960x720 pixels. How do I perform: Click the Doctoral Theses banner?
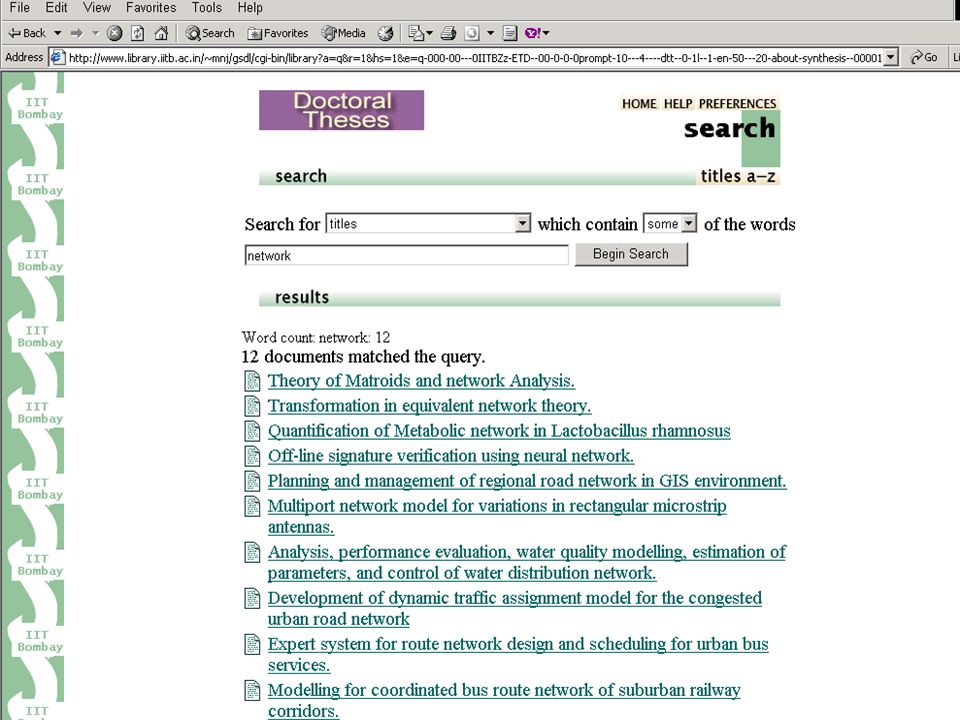(341, 110)
